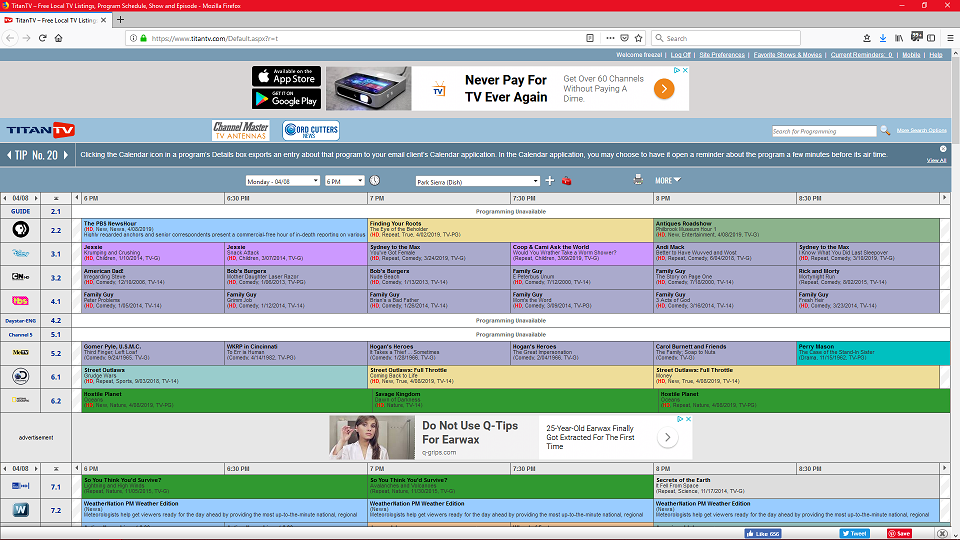The width and height of the screenshot is (960, 540).
Task: Close the tip bar
Action: [943, 149]
